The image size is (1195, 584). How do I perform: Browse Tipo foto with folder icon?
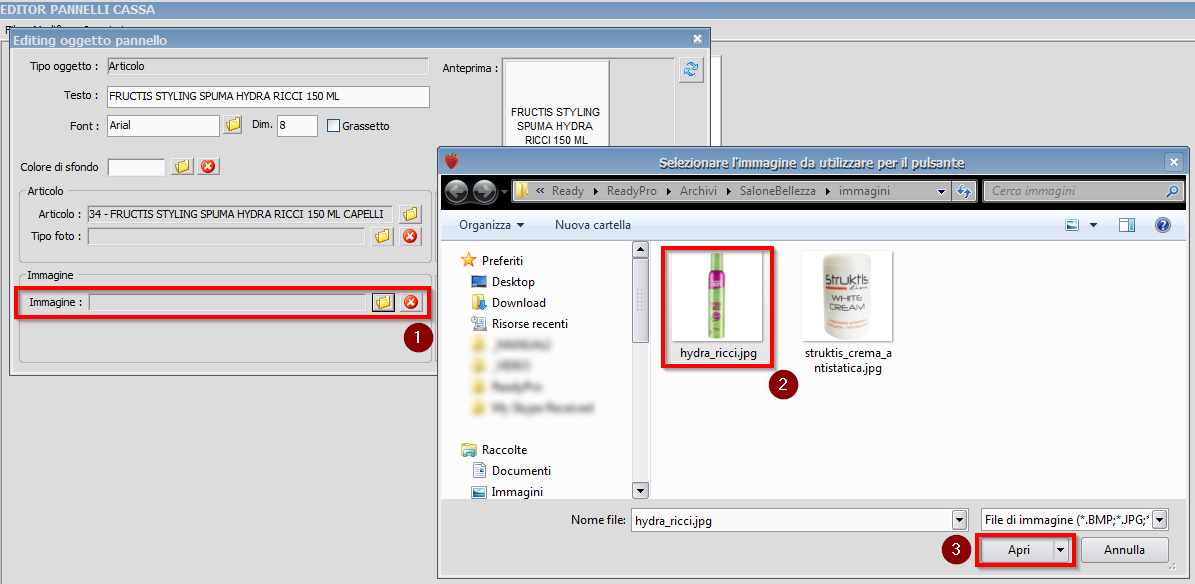pyautogui.click(x=383, y=236)
